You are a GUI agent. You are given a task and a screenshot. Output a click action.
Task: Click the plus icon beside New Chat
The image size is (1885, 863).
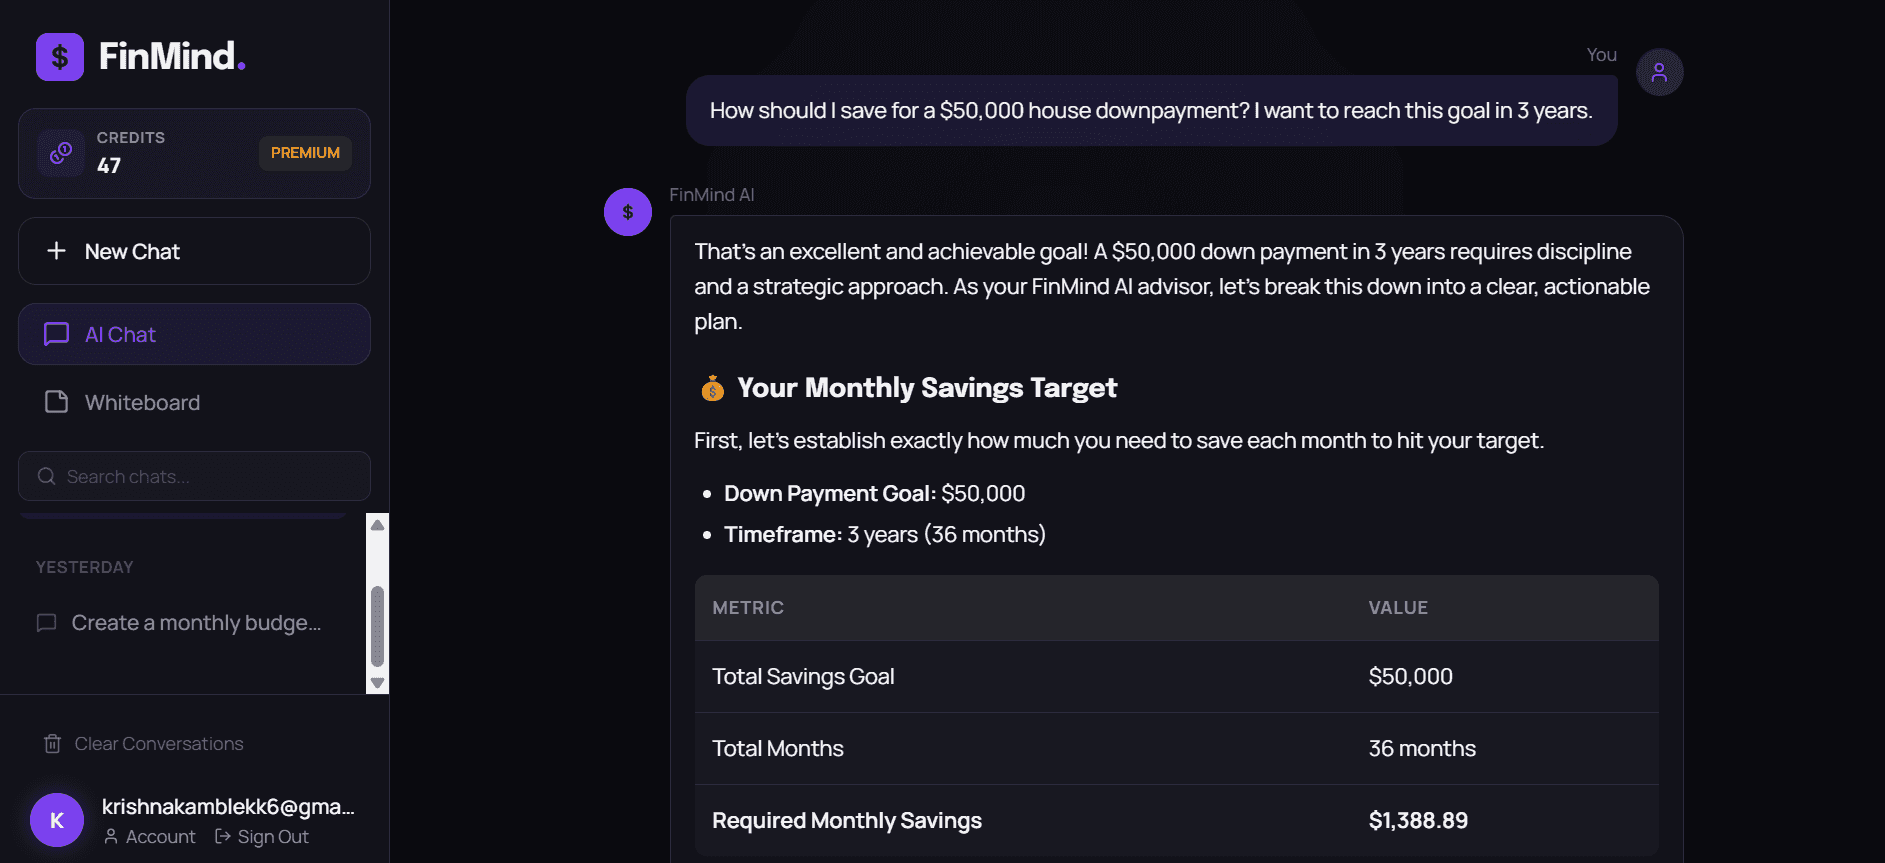[57, 251]
